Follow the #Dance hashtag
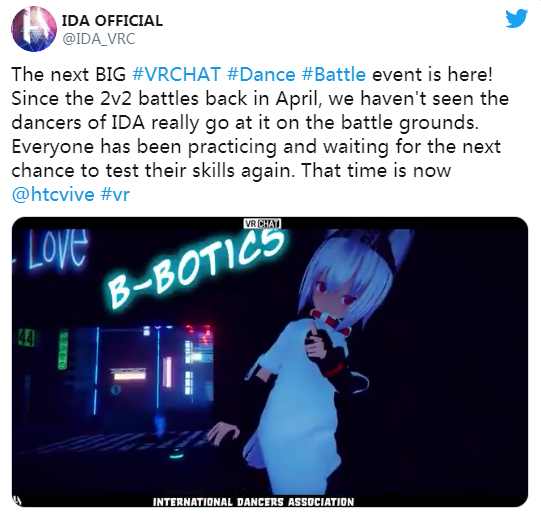 (x=261, y=74)
